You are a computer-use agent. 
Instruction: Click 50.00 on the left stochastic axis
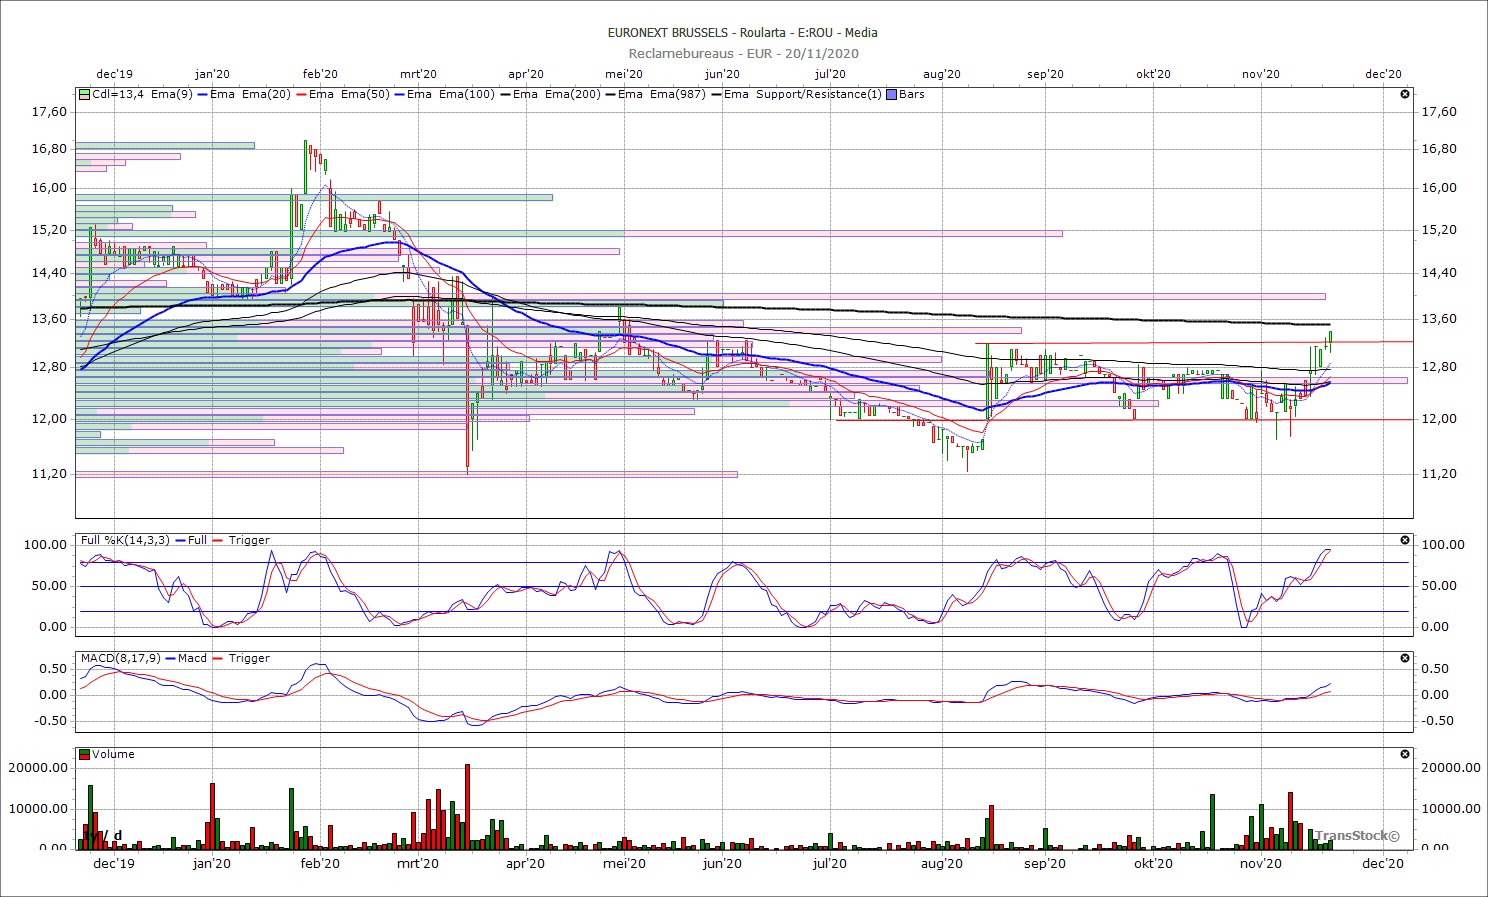(49, 586)
